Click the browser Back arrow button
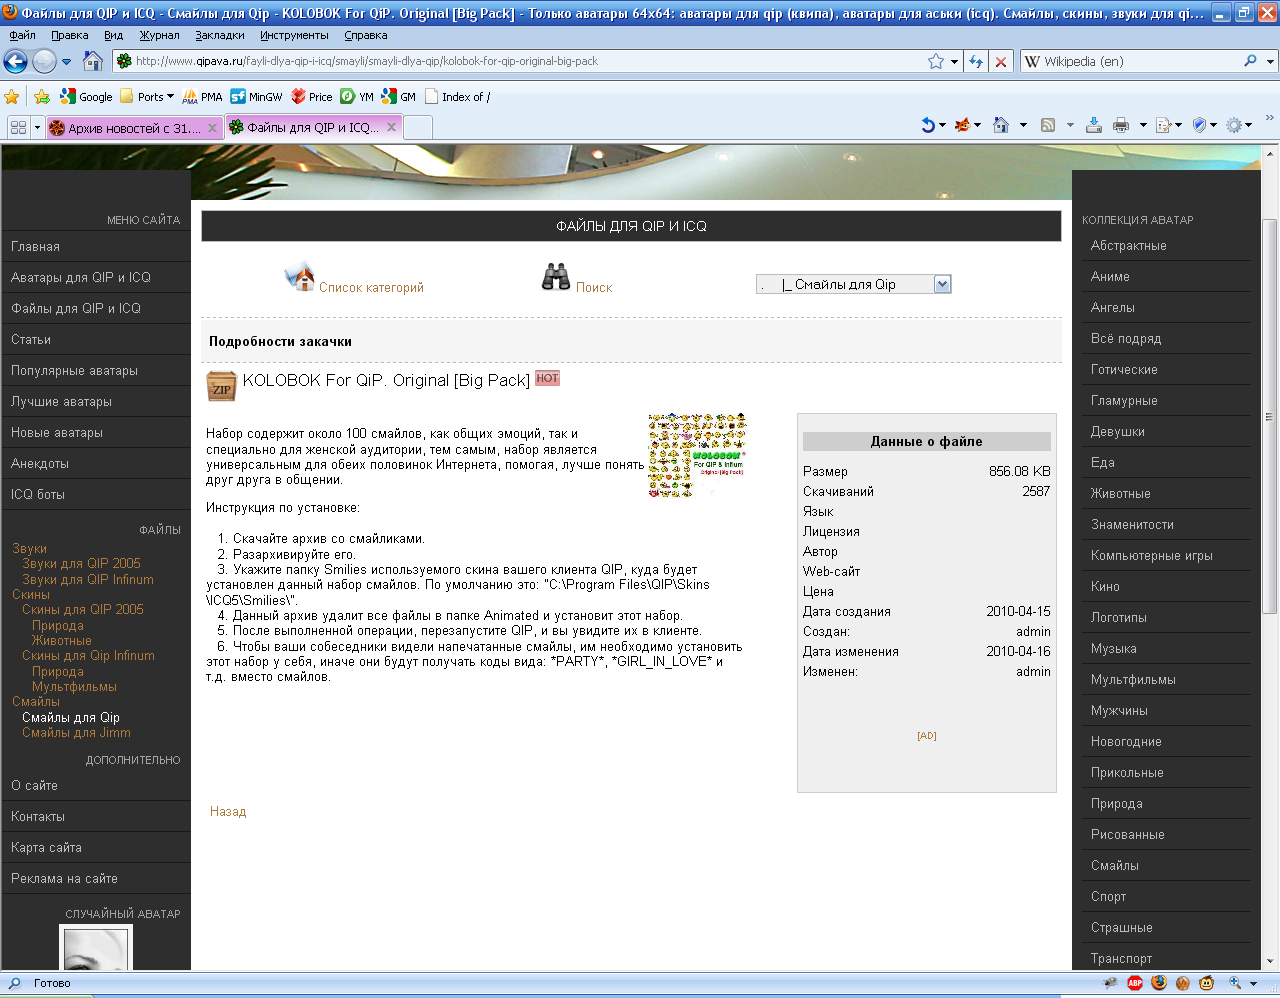This screenshot has width=1280, height=998. coord(16,62)
